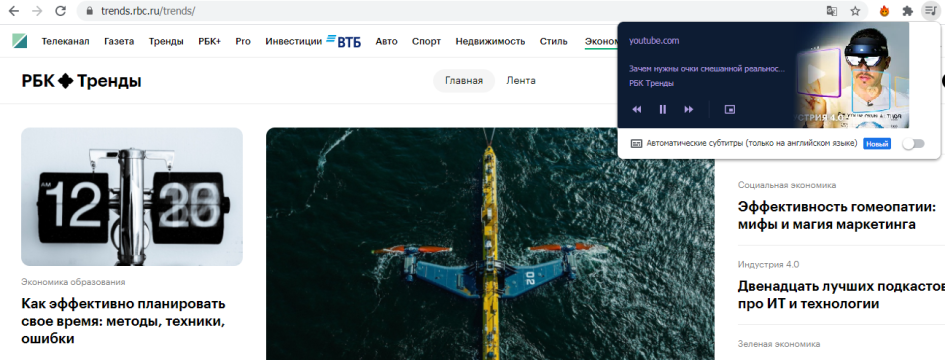
Task: Reload the page with refresh icon
Action: [x=60, y=11]
